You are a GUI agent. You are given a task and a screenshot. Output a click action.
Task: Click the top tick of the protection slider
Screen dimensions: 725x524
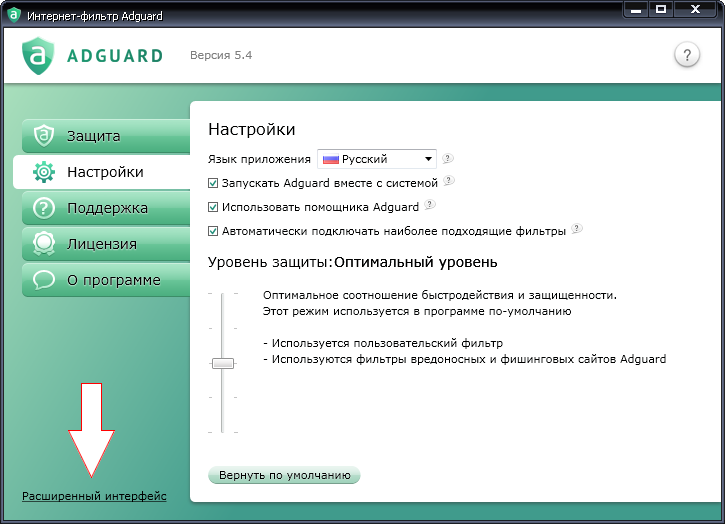223,294
